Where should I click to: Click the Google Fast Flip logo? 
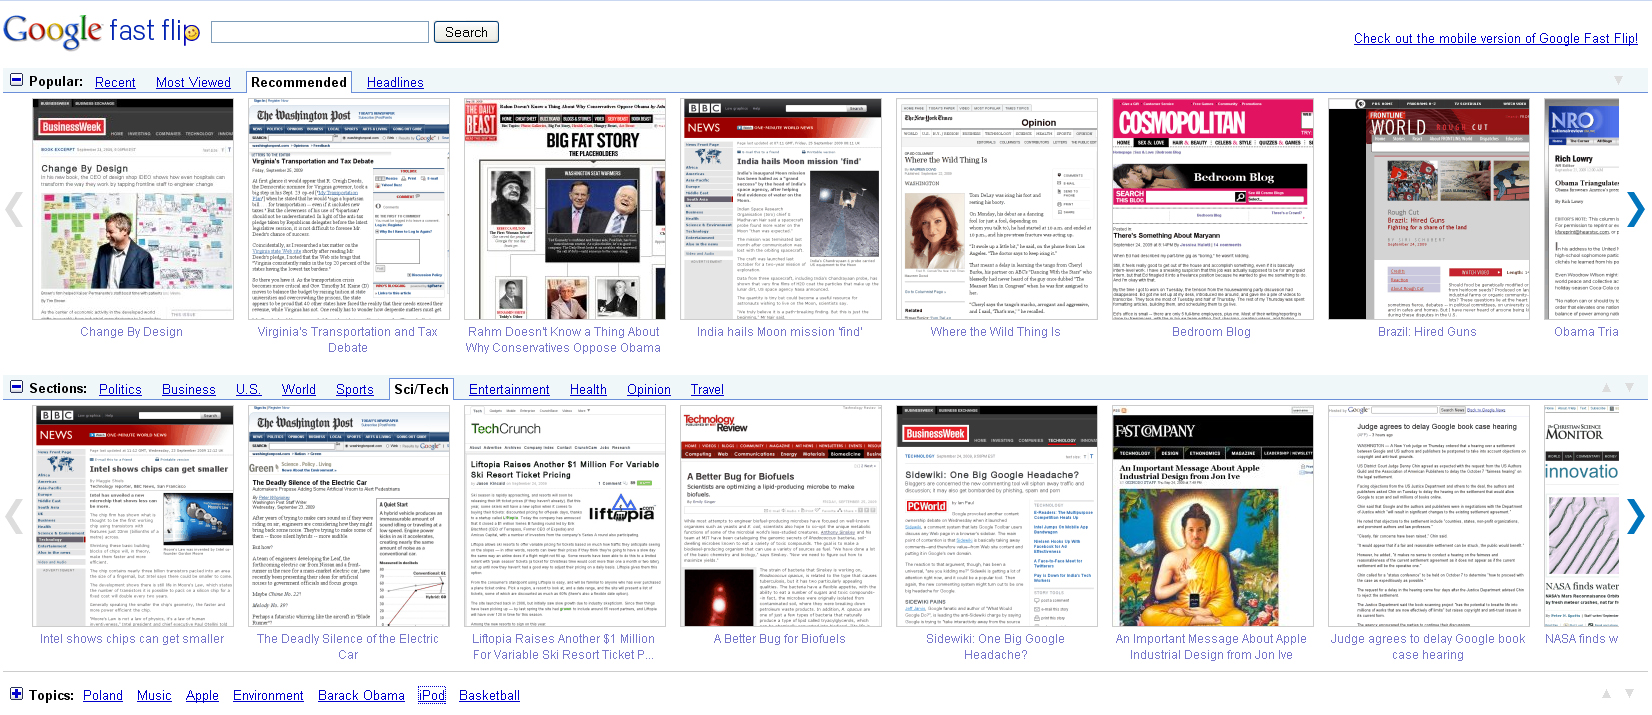(101, 31)
